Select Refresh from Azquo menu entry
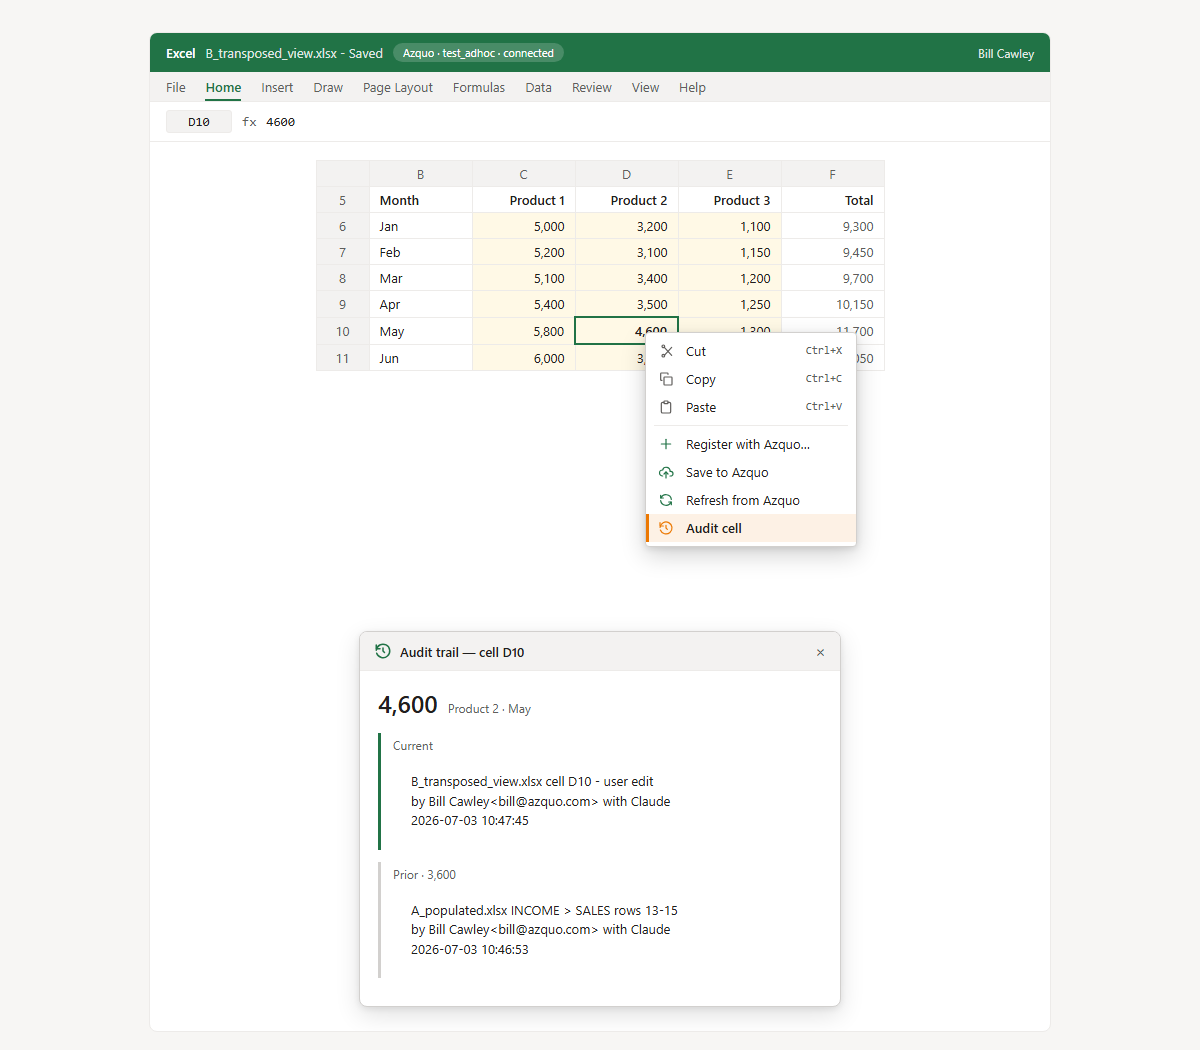This screenshot has height=1050, width=1200. click(751, 500)
